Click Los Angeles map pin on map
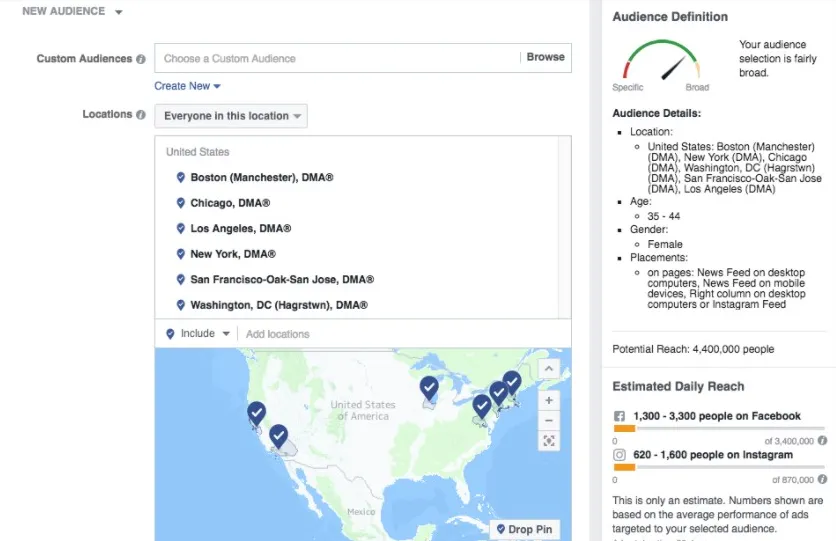This screenshot has height=541, width=836. pyautogui.click(x=278, y=436)
